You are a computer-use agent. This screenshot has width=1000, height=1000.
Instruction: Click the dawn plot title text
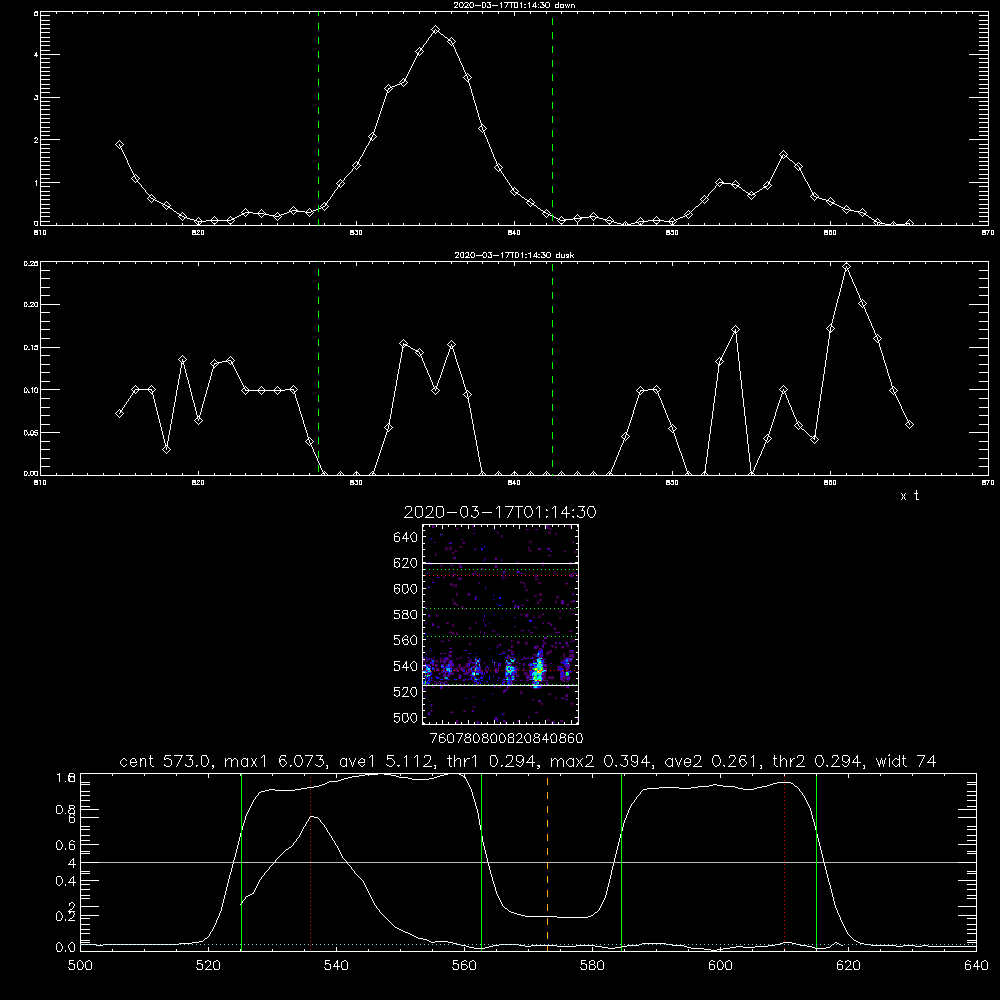click(x=514, y=5)
